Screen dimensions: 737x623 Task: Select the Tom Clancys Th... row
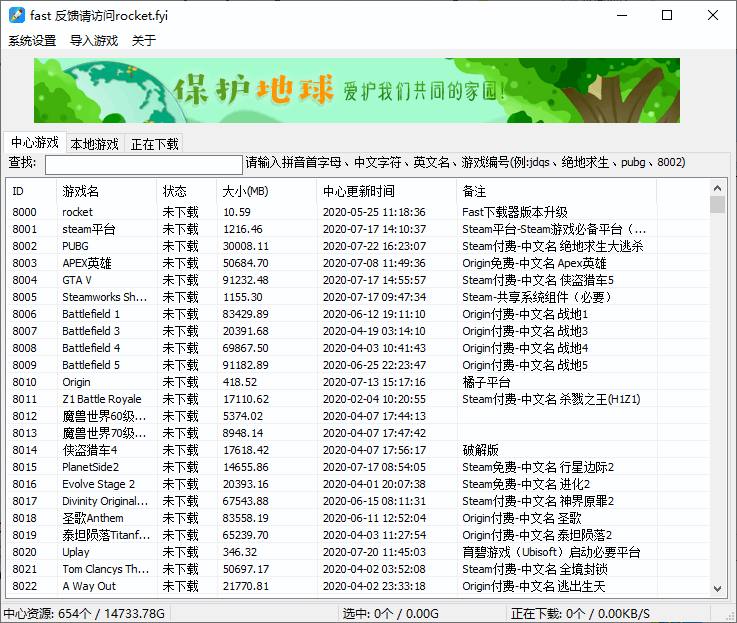pos(357,569)
